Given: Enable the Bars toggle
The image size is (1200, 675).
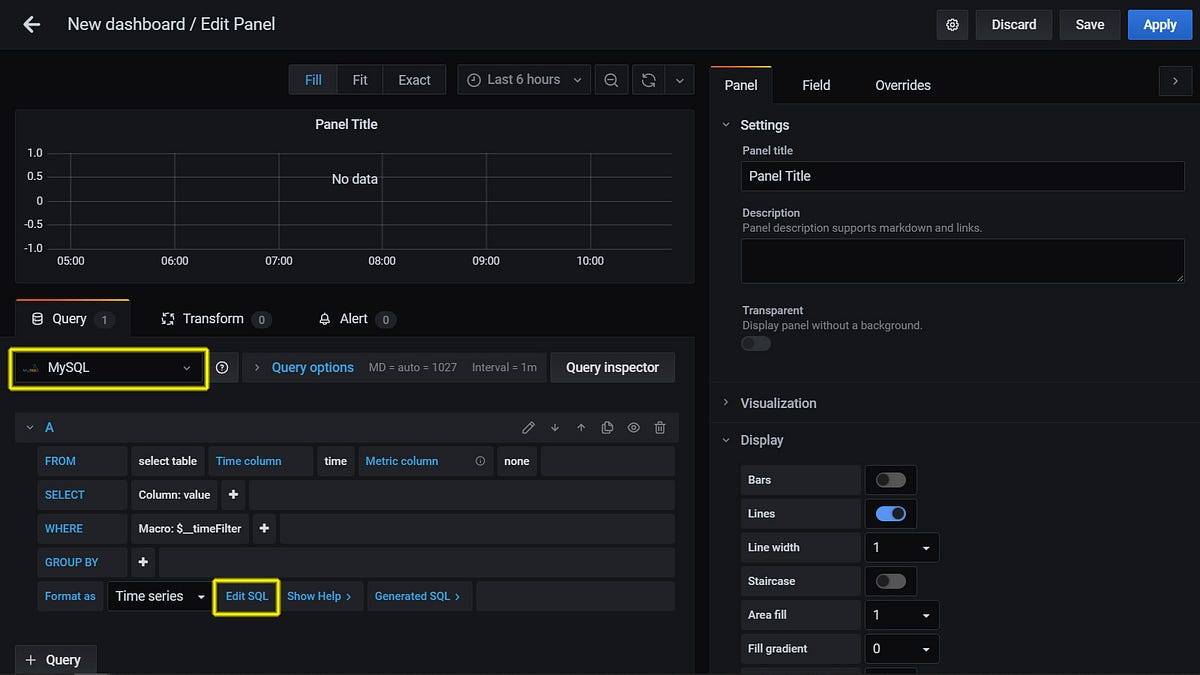Looking at the screenshot, I should pyautogui.click(x=890, y=480).
